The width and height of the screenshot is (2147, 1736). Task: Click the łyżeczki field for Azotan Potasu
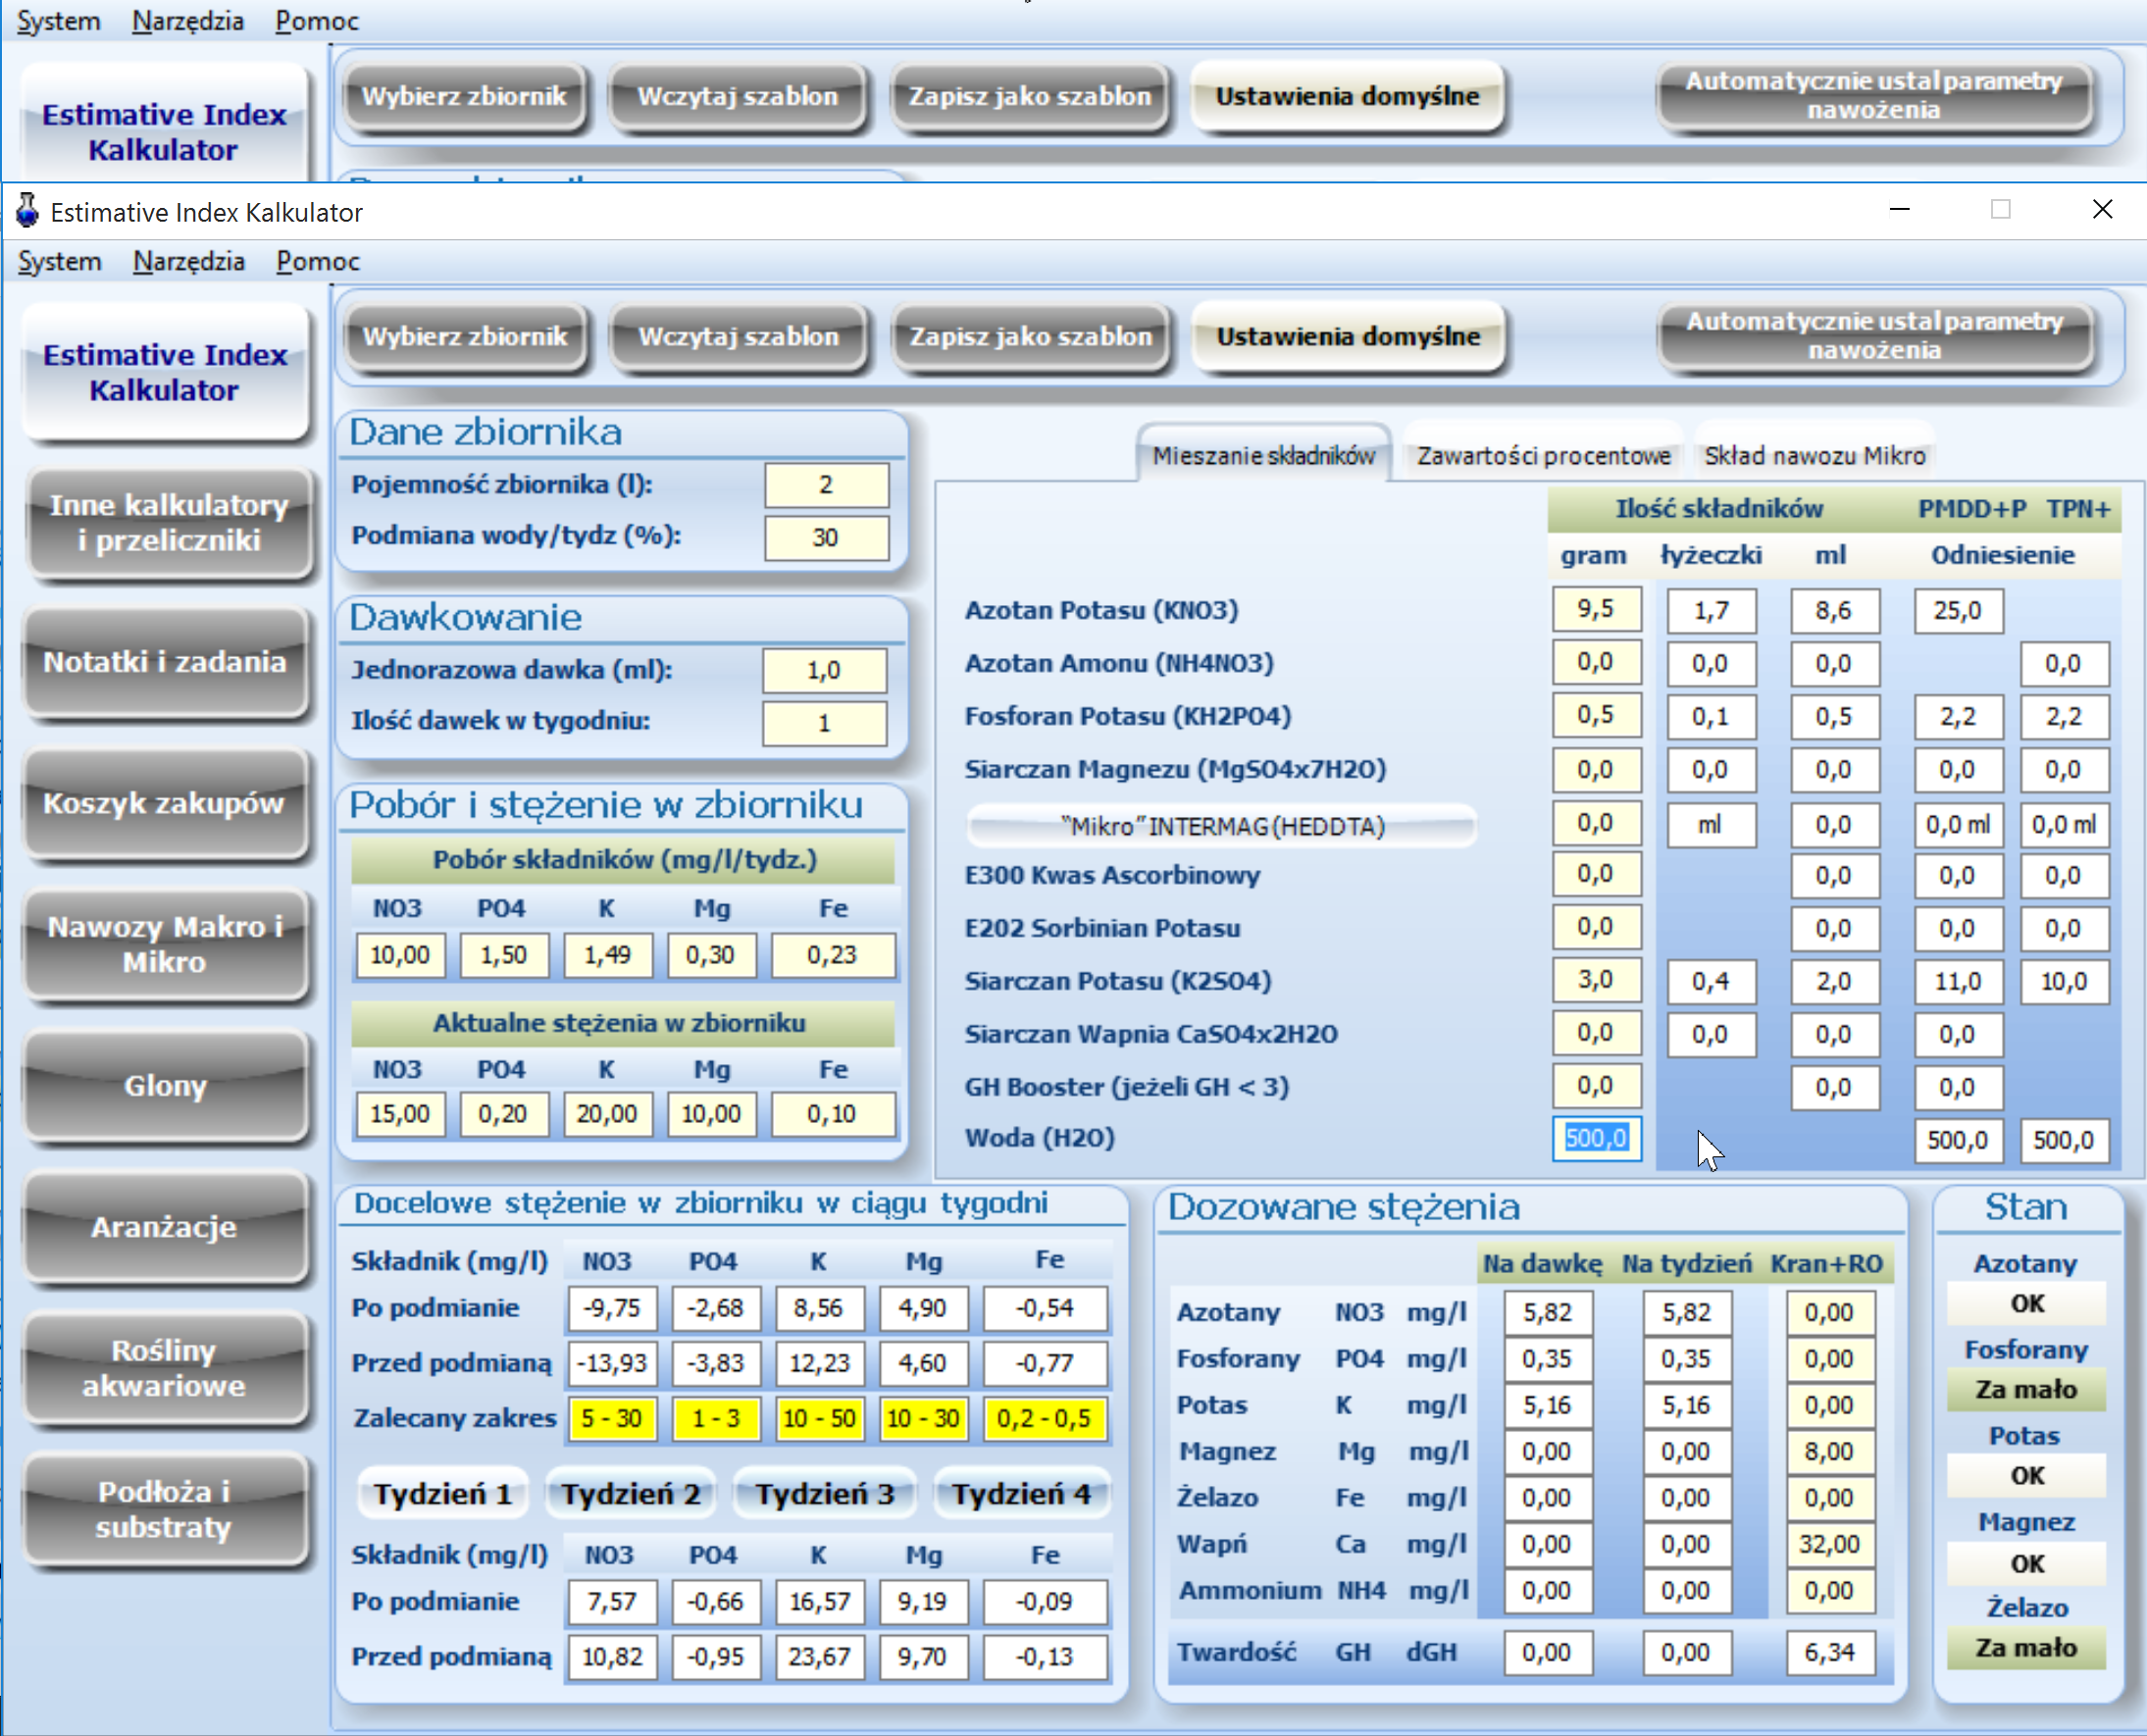click(1711, 611)
